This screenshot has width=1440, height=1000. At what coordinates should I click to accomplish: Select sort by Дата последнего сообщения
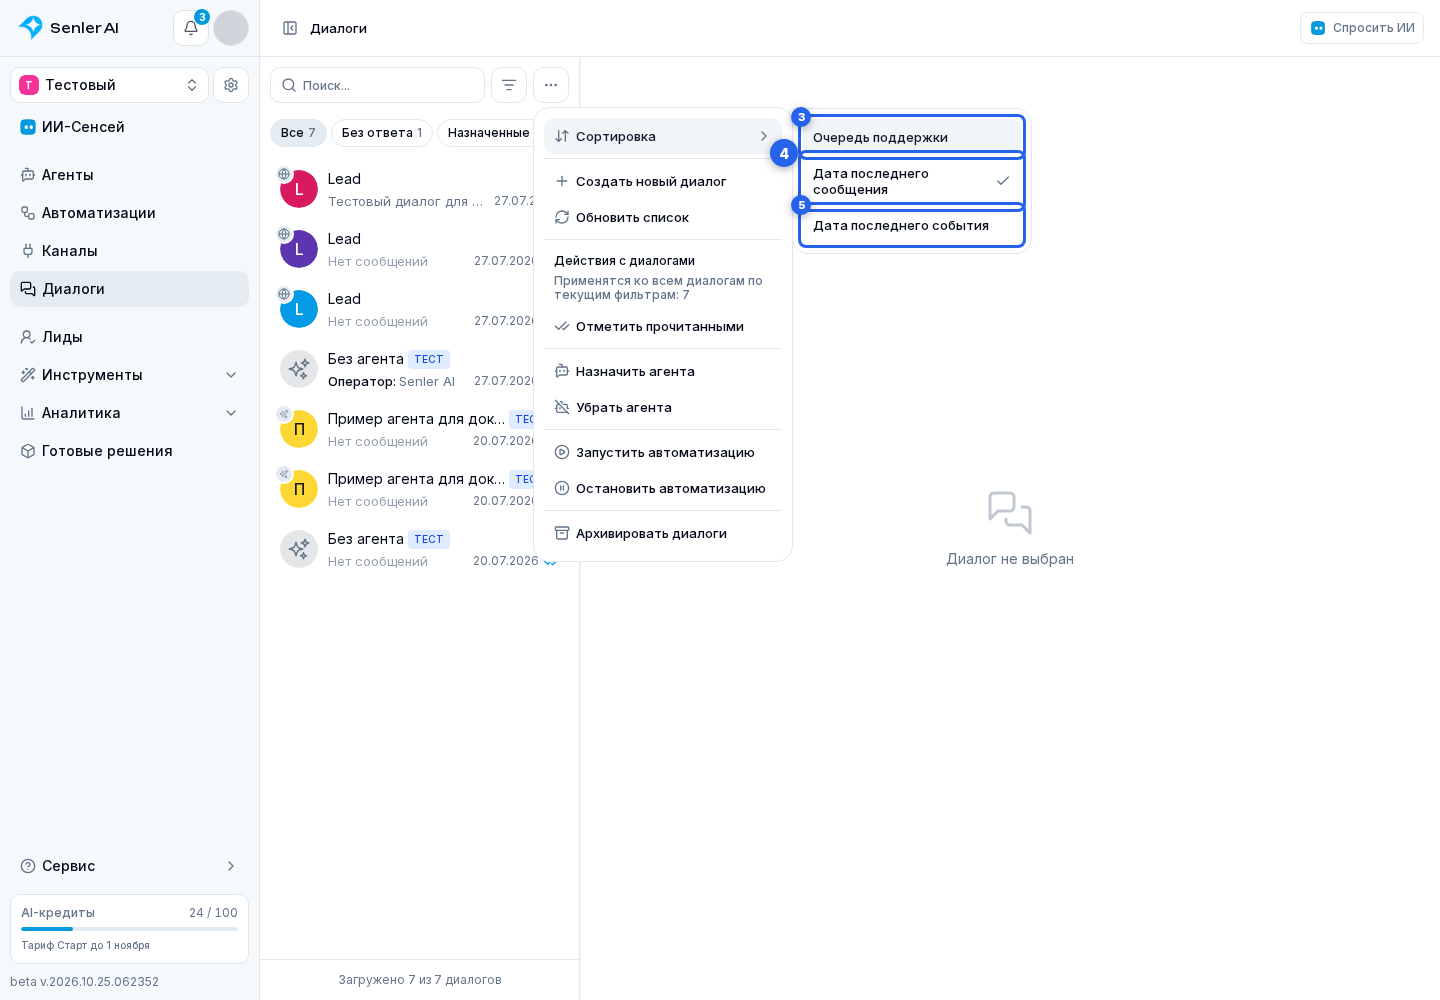pyautogui.click(x=912, y=181)
